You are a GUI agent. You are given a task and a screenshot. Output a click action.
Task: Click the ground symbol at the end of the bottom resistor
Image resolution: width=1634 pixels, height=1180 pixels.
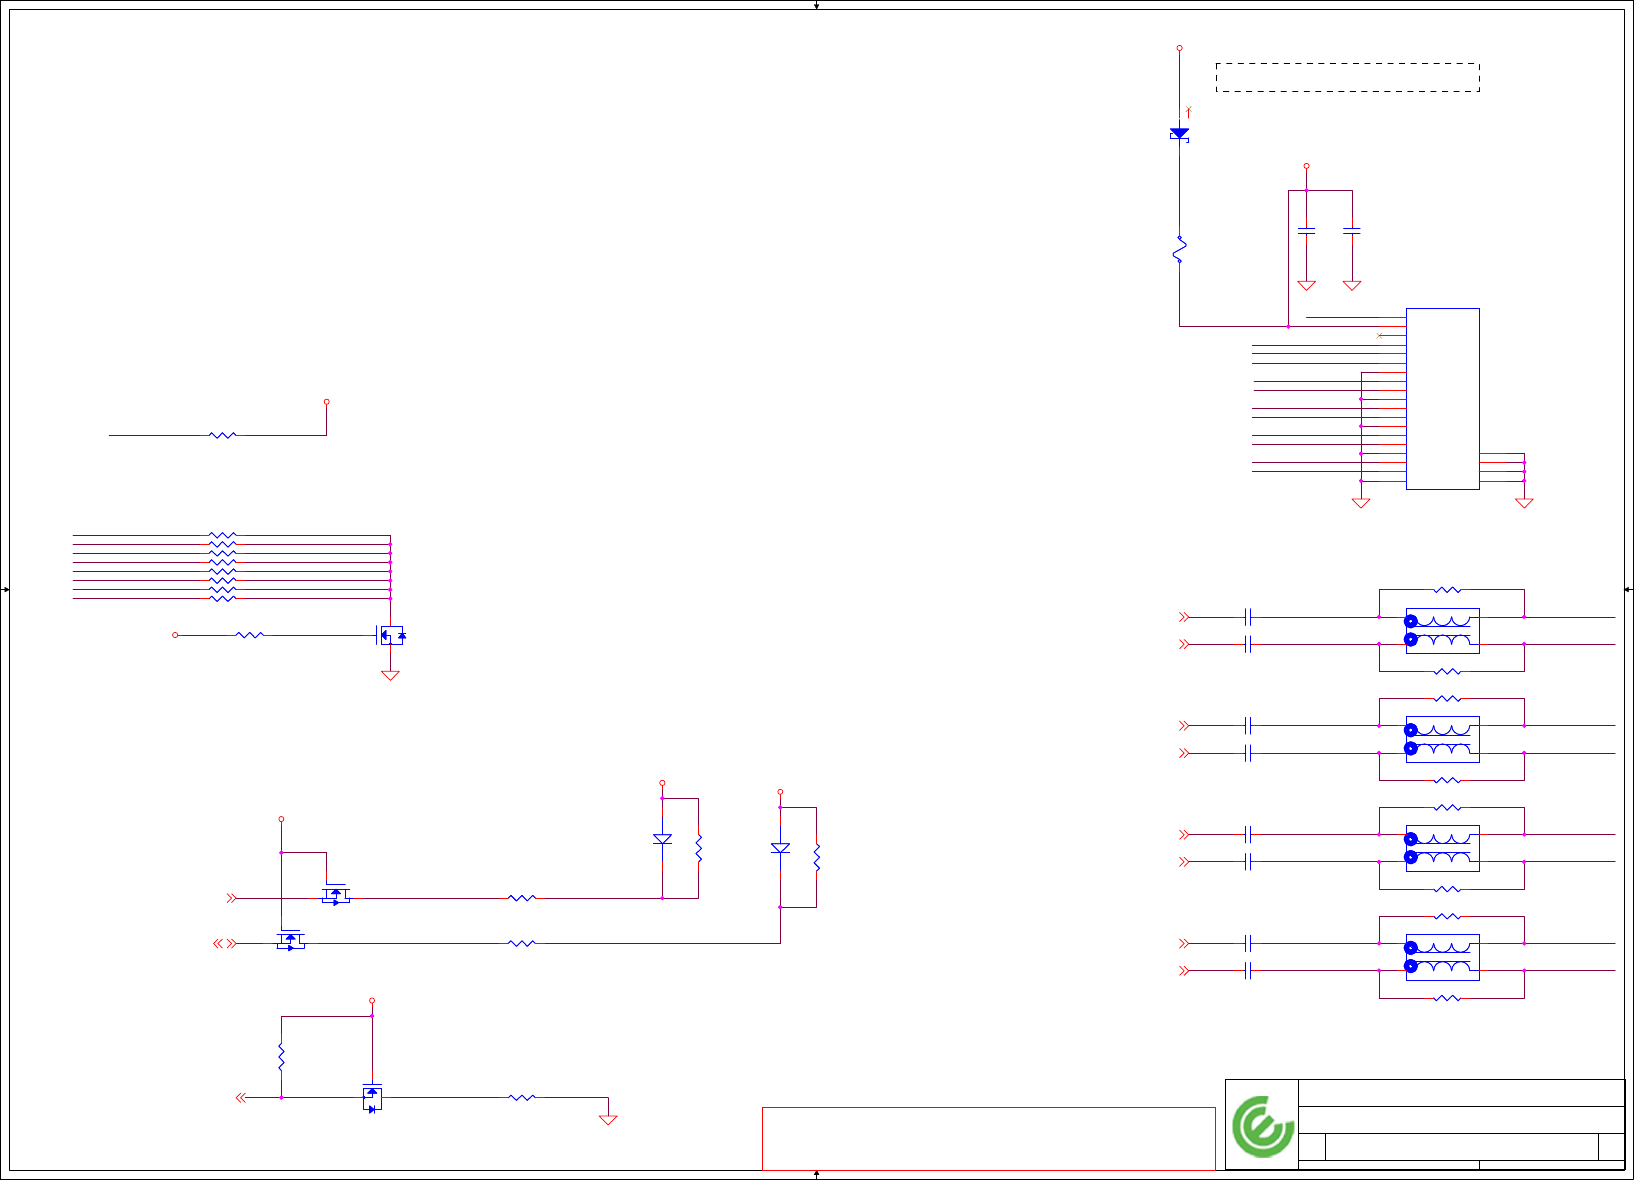click(x=608, y=1120)
